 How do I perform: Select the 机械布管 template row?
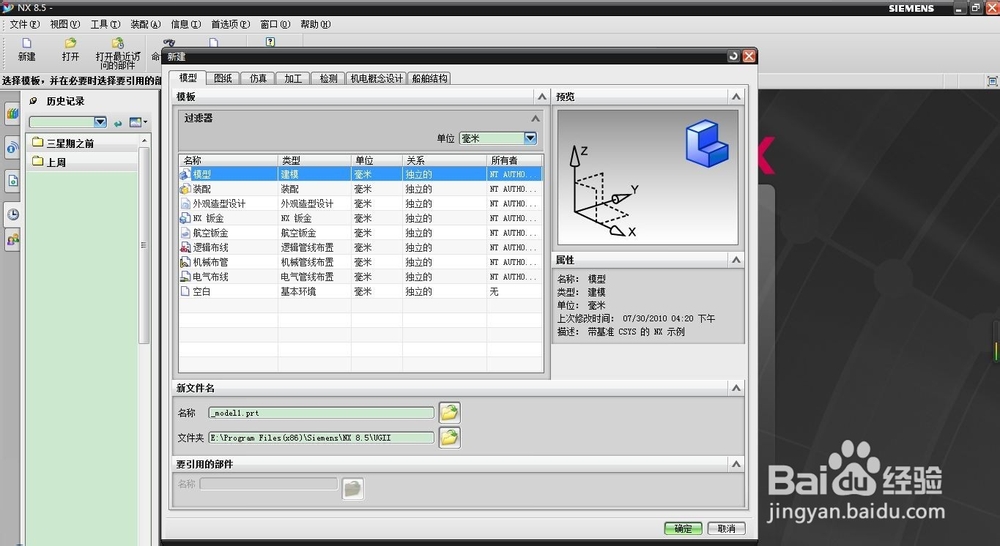pyautogui.click(x=360, y=262)
